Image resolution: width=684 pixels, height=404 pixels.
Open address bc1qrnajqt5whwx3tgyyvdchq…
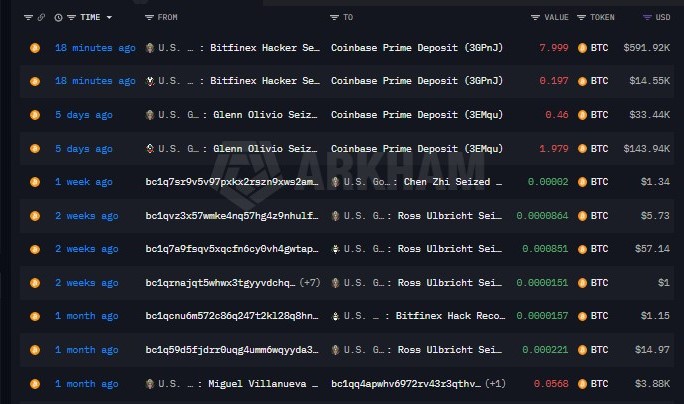220,283
